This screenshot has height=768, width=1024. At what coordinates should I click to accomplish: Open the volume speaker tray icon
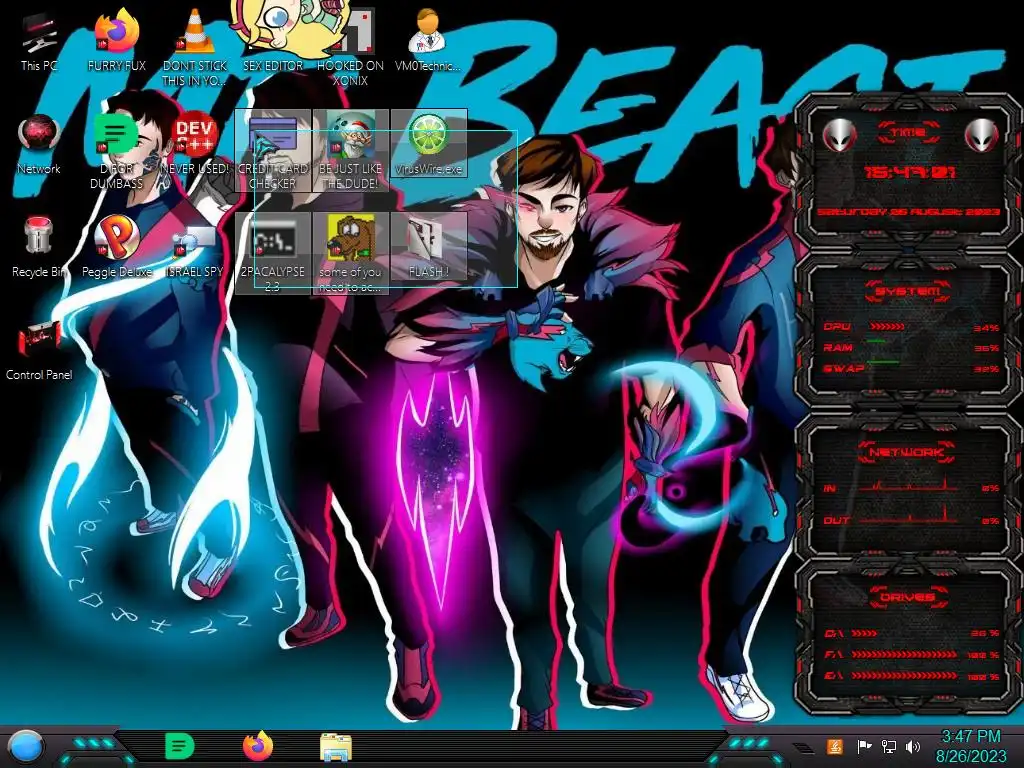click(x=913, y=746)
